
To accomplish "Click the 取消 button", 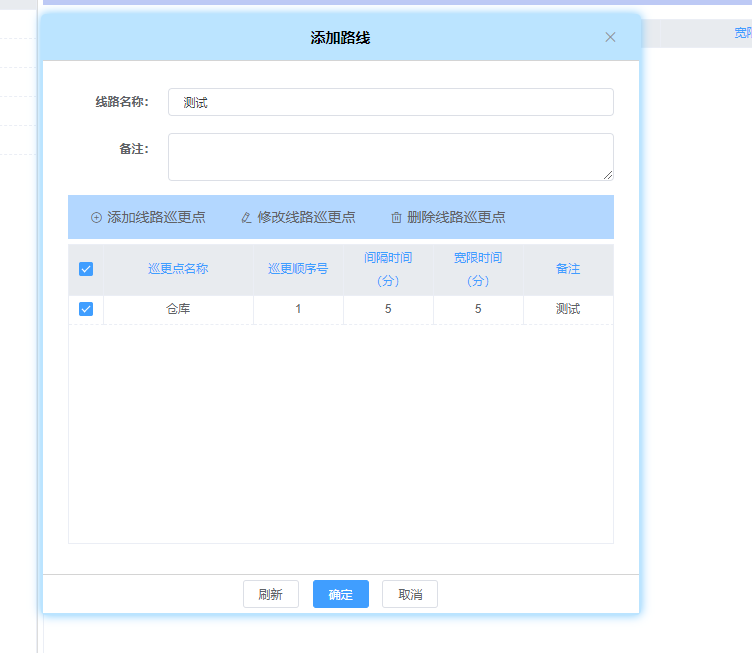I will coord(410,594).
